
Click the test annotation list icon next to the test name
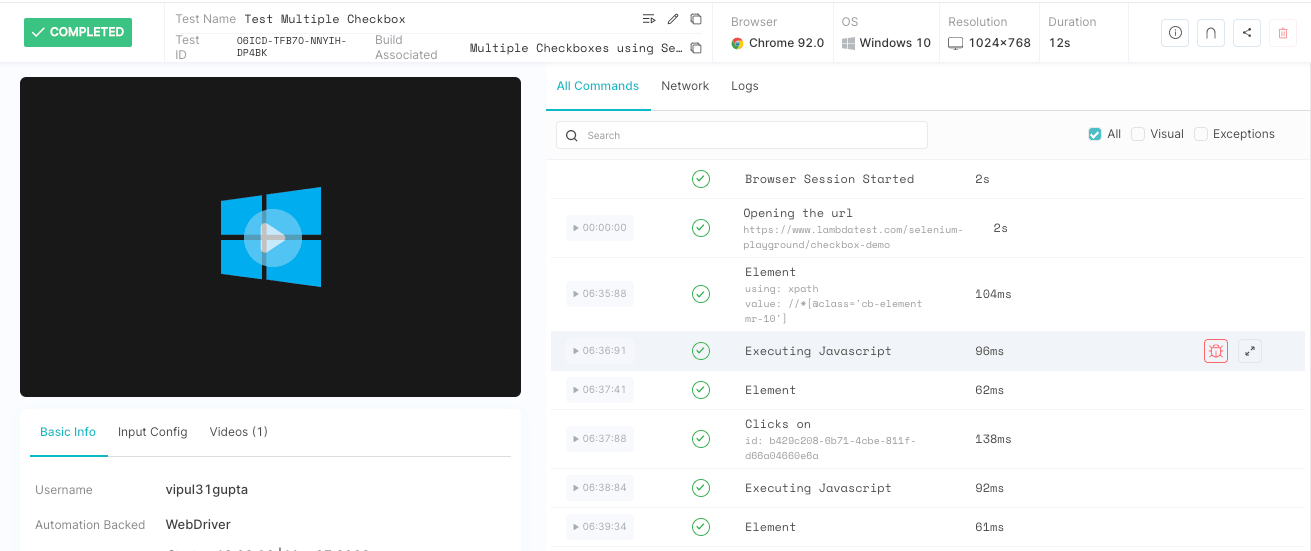tap(649, 19)
